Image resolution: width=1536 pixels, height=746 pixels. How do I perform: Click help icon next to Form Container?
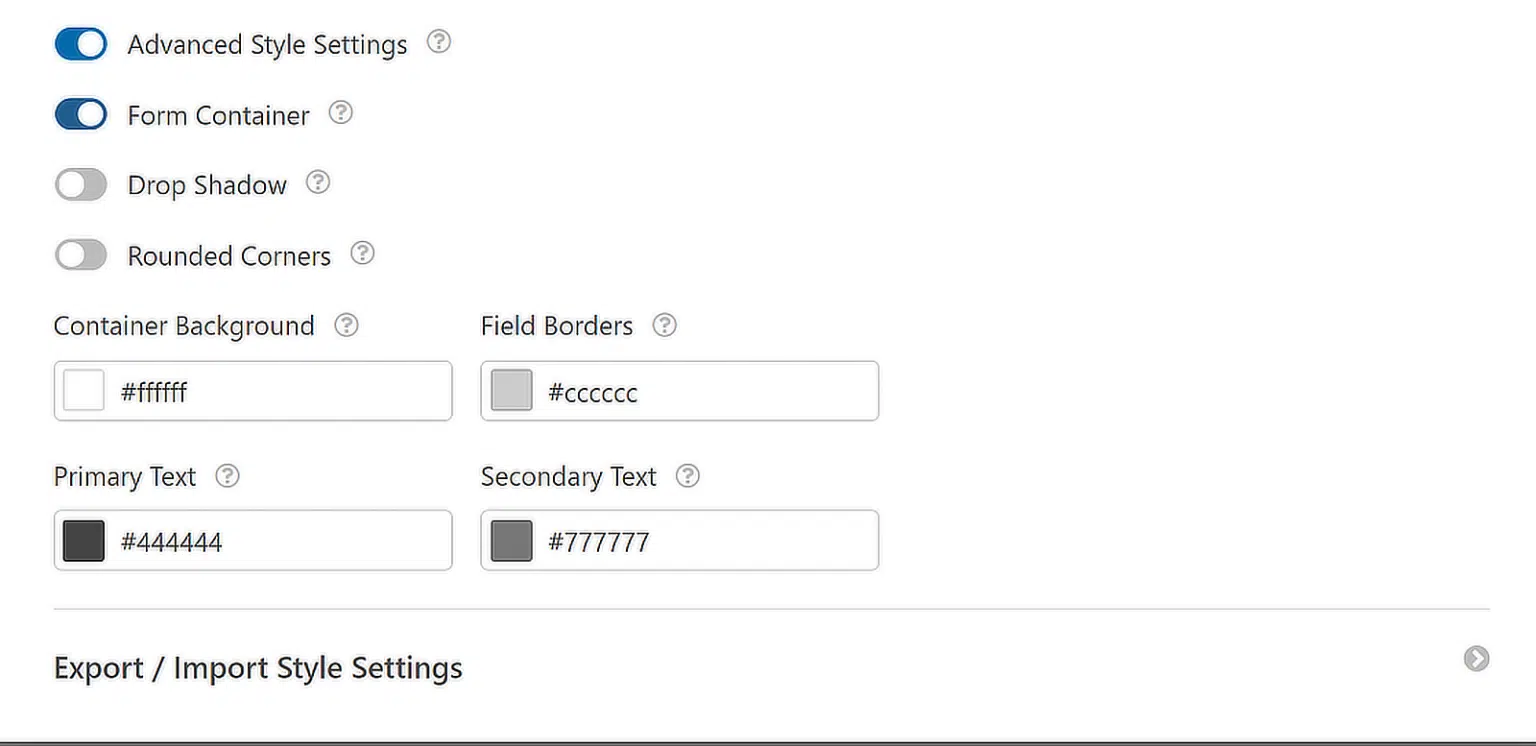(341, 113)
